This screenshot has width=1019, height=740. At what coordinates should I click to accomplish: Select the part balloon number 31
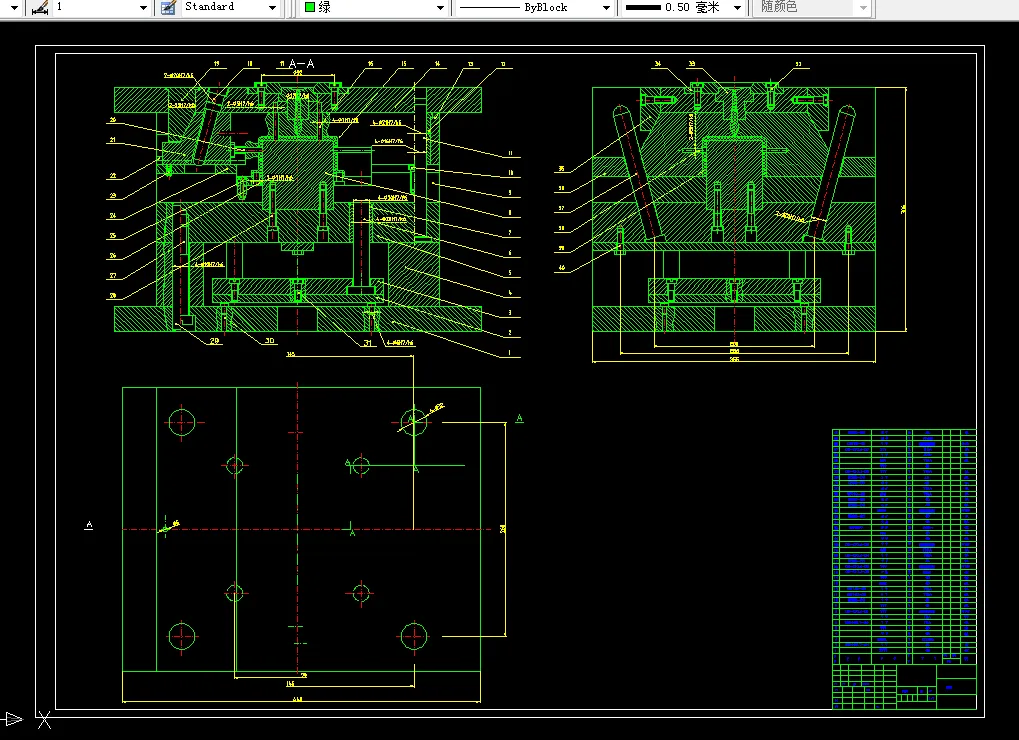pos(368,342)
